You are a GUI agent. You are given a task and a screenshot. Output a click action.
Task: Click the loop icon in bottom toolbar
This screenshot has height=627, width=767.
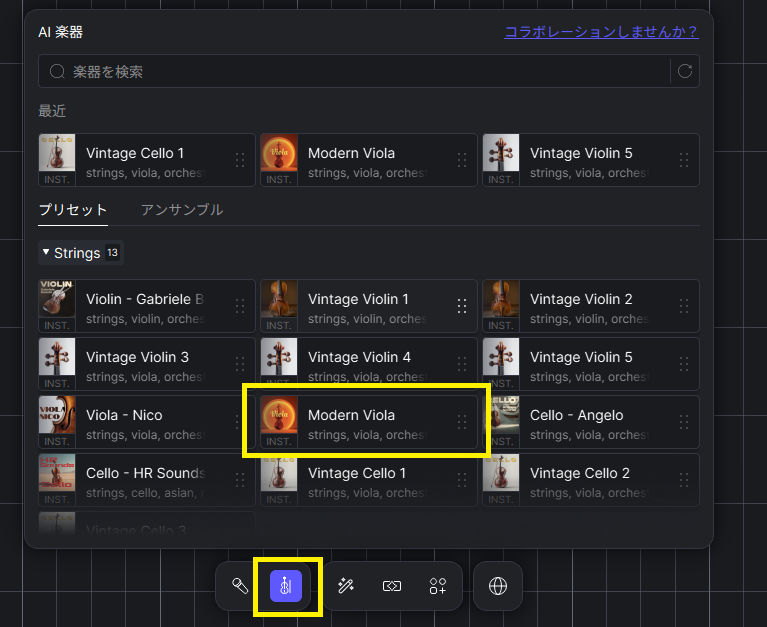click(x=392, y=586)
